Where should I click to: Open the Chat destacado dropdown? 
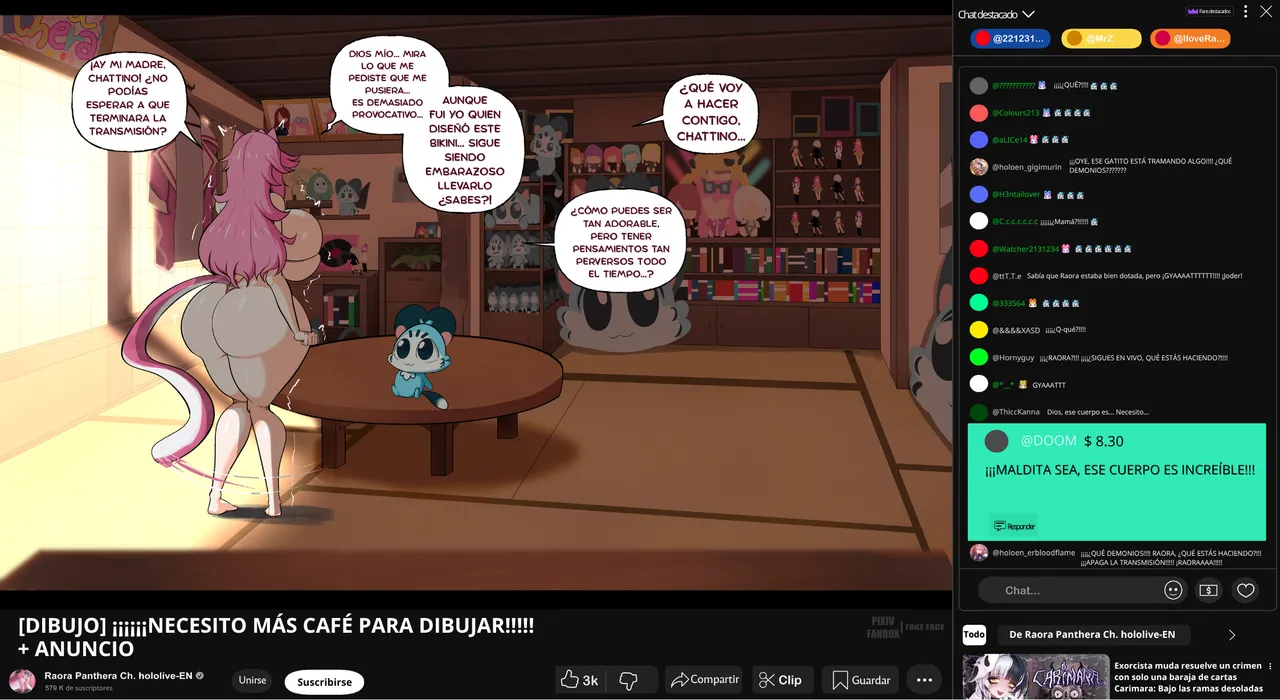click(x=996, y=14)
